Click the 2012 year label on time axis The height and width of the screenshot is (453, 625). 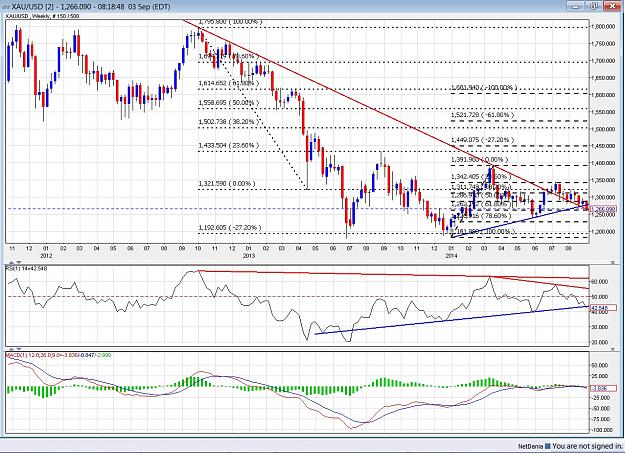46,255
